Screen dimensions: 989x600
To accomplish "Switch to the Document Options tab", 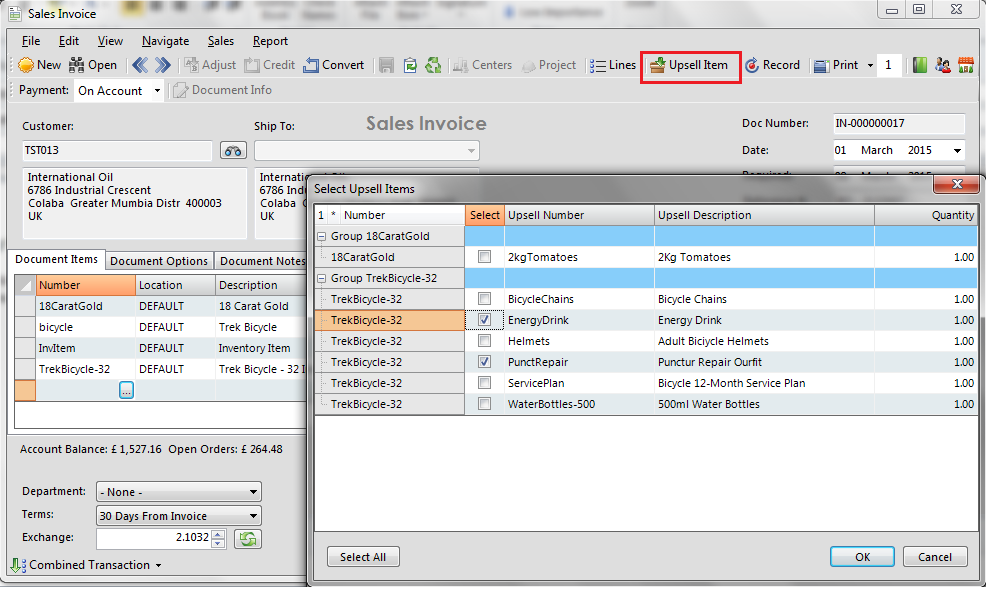I will tap(159, 261).
